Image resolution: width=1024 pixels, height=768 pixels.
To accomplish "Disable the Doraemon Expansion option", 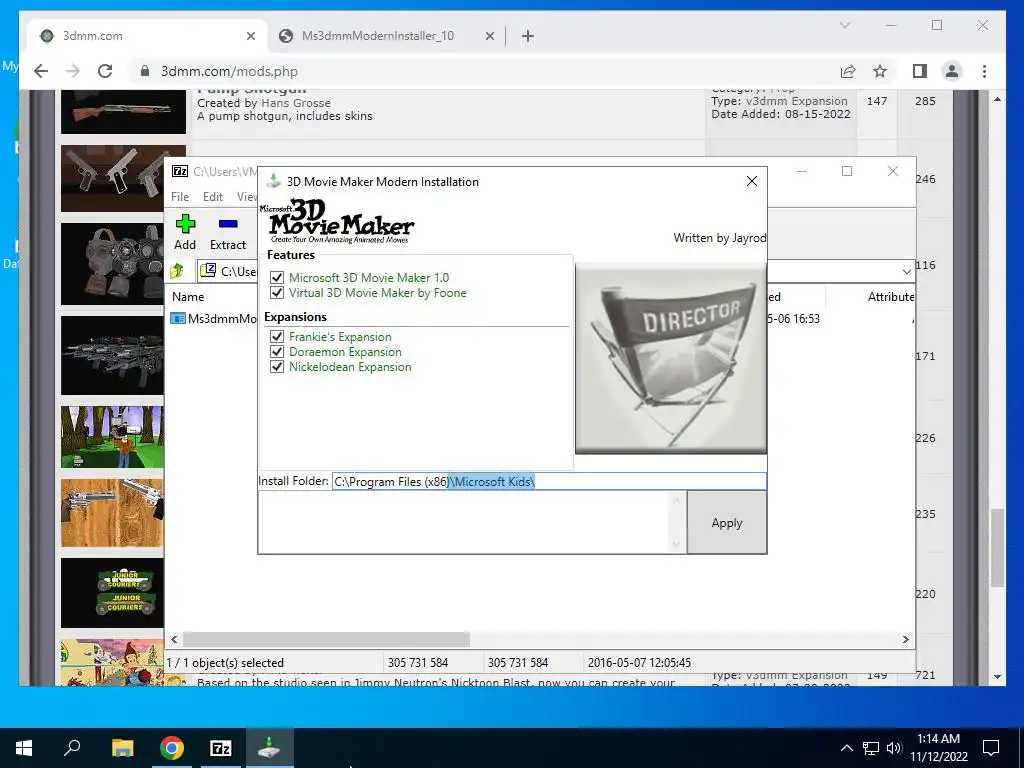I will [x=277, y=352].
